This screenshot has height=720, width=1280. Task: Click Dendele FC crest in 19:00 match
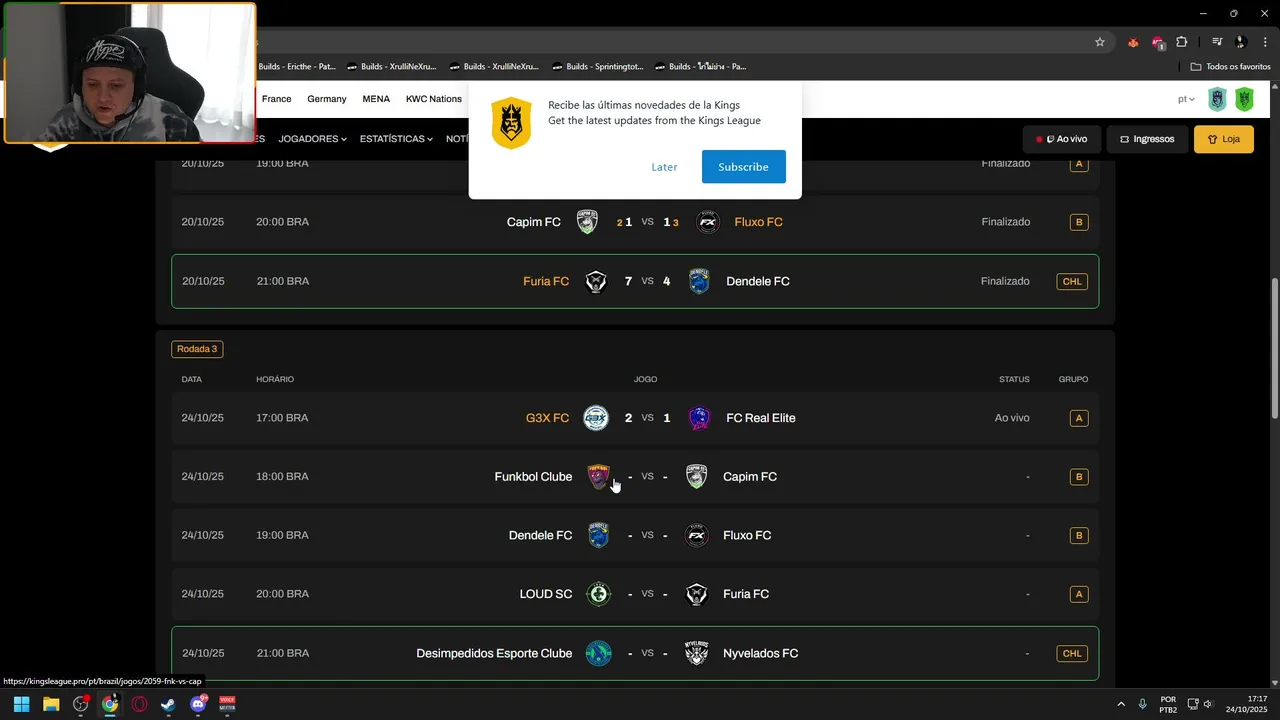[x=598, y=535]
